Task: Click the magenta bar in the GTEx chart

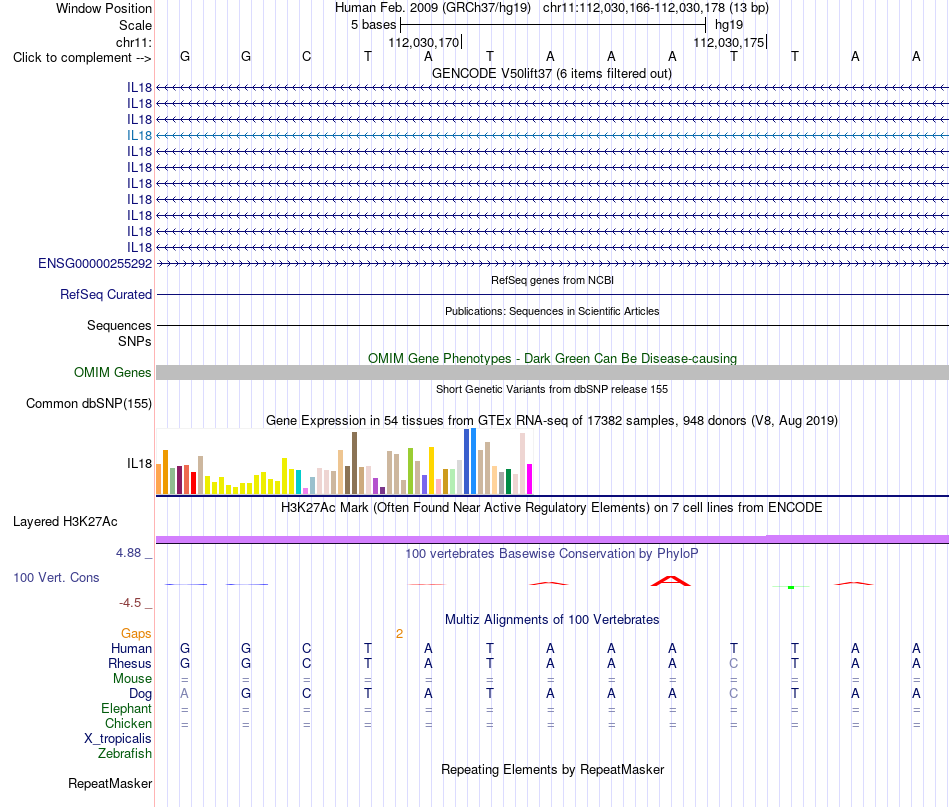Action: coord(530,479)
